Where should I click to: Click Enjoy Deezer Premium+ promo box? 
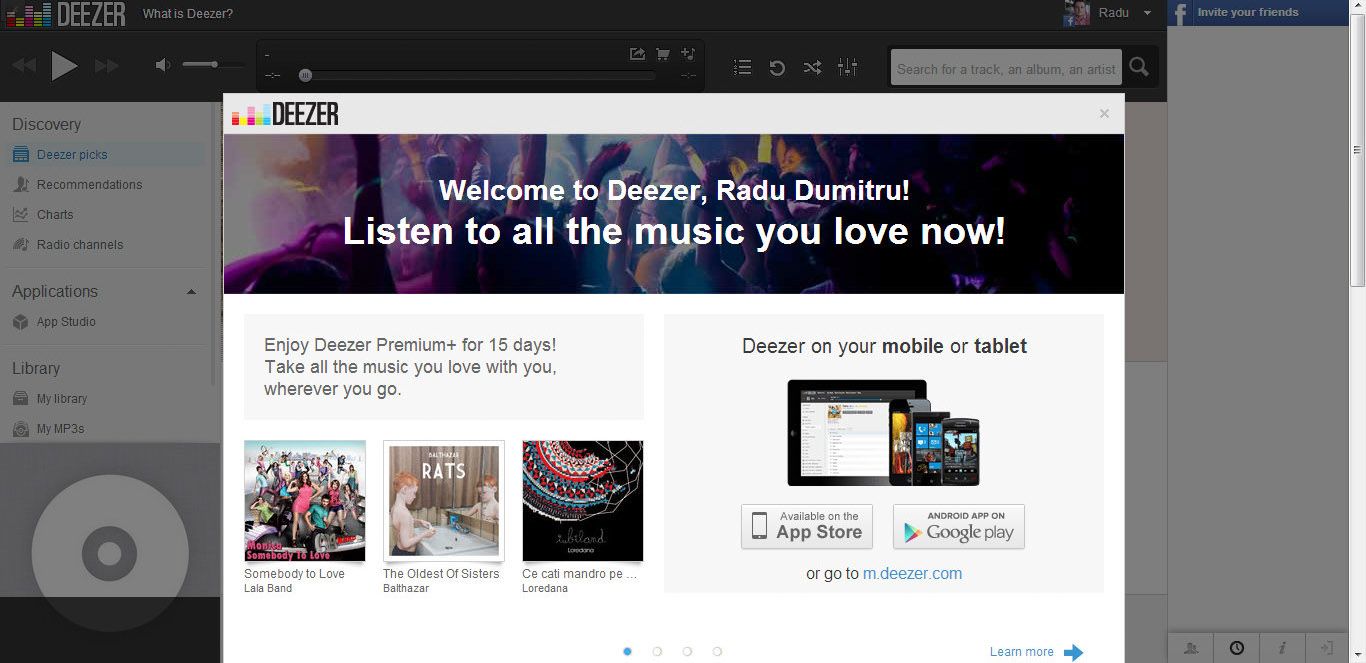point(444,367)
